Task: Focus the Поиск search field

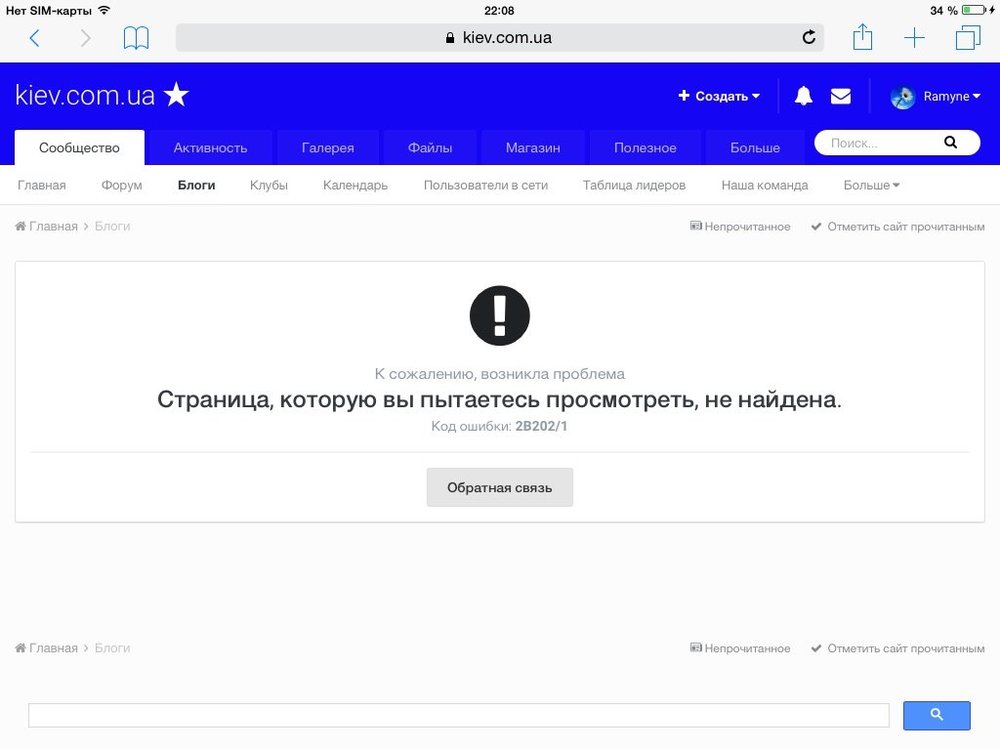Action: coord(880,143)
